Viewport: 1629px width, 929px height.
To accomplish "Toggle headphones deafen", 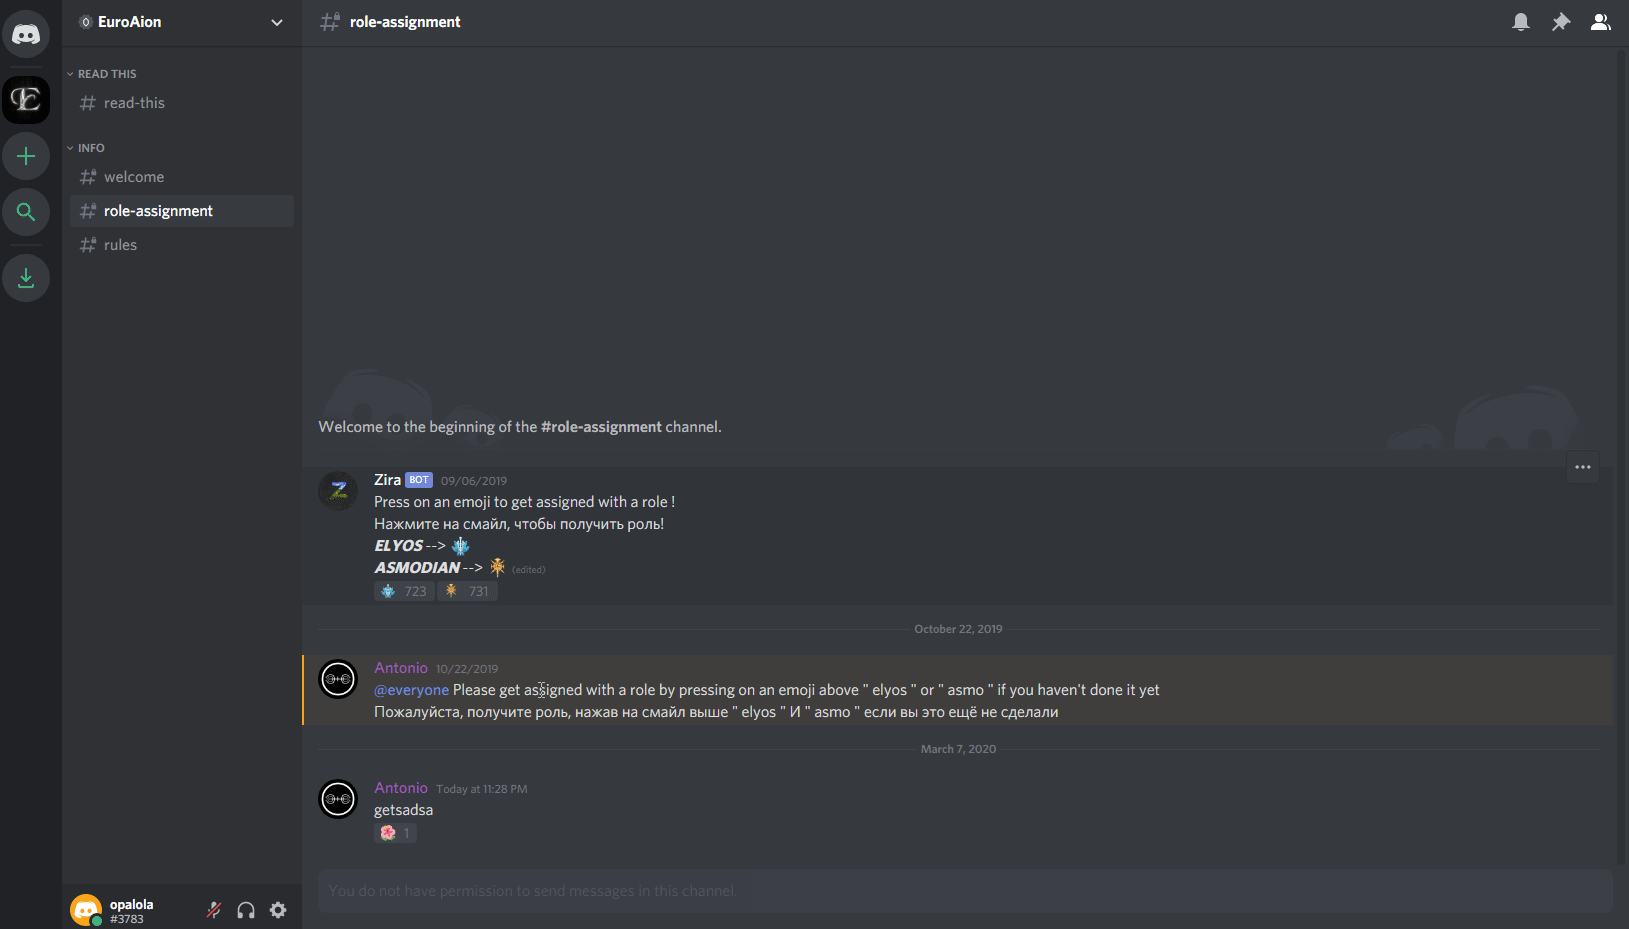I will (246, 910).
